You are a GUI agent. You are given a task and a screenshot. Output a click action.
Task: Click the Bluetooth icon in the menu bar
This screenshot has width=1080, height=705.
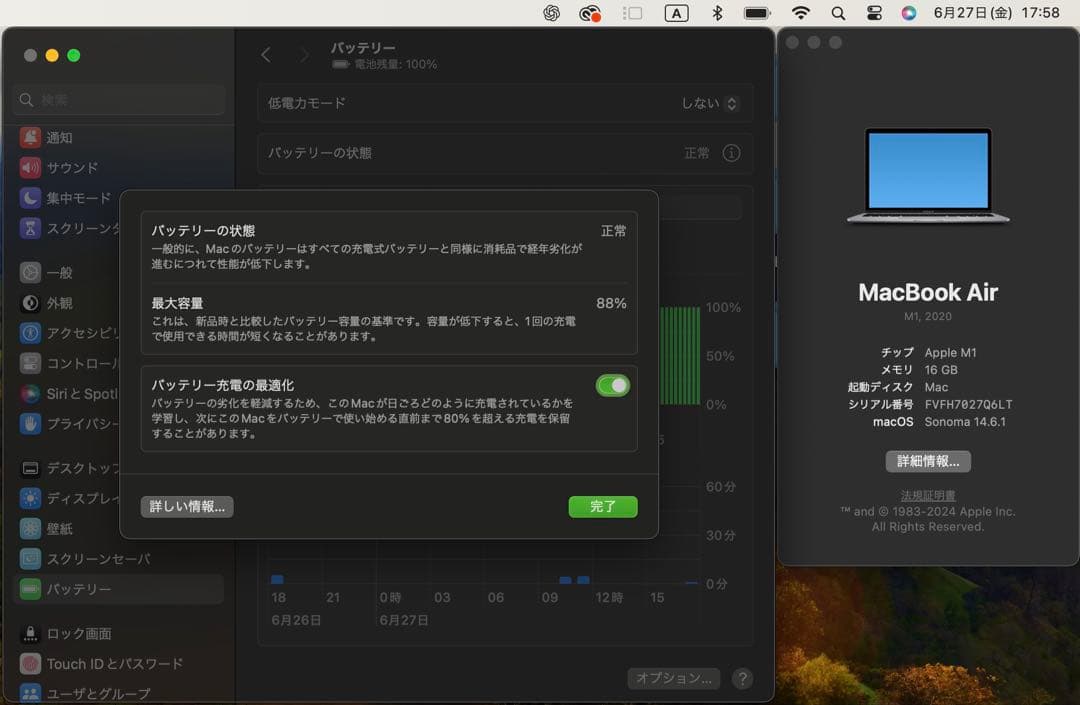click(x=718, y=14)
